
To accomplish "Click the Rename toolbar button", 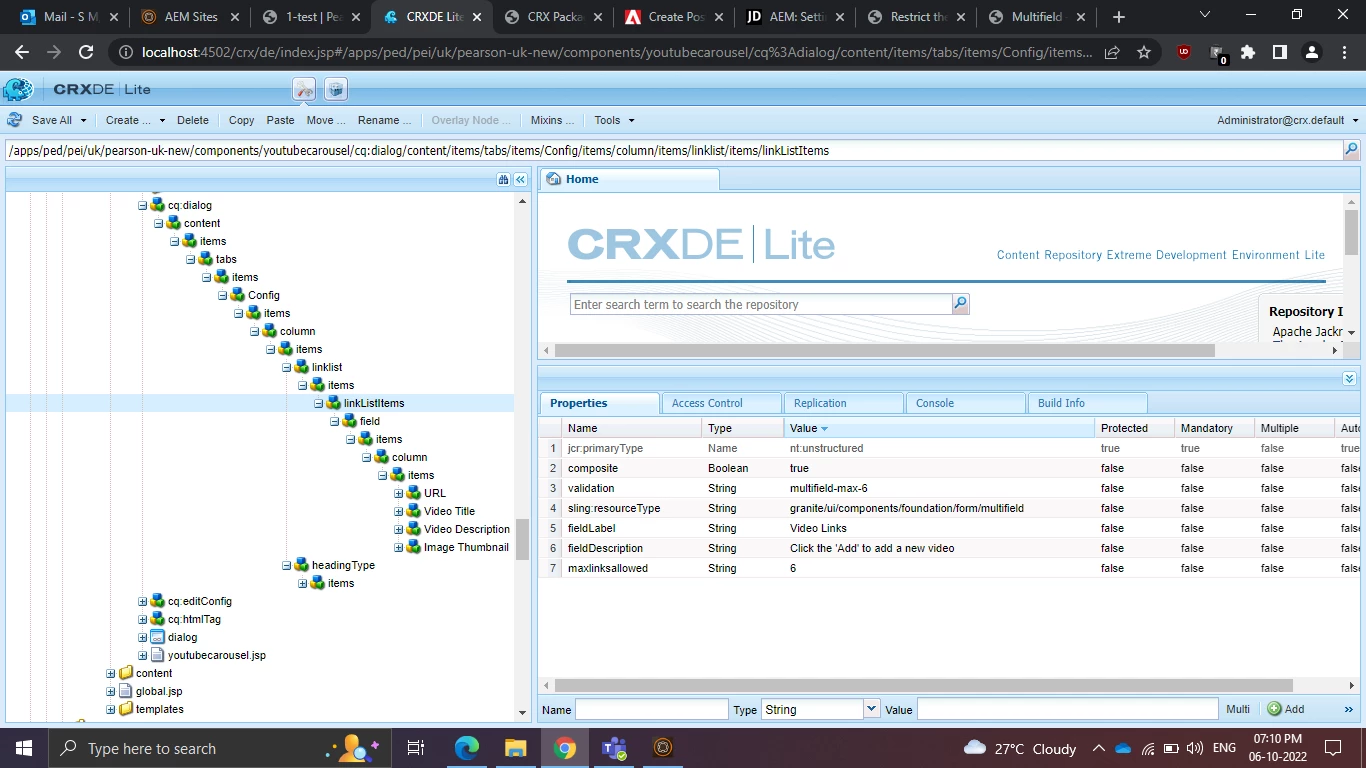I will click(385, 120).
